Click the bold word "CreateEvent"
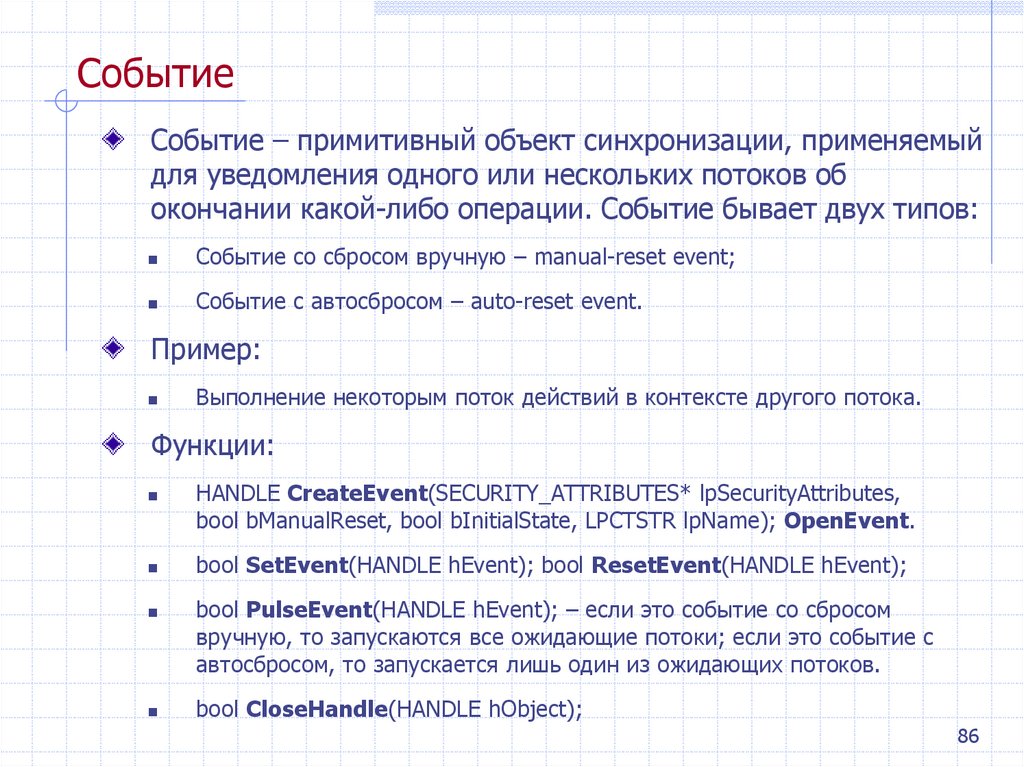Viewport: 1024px width, 767px height. (x=357, y=493)
